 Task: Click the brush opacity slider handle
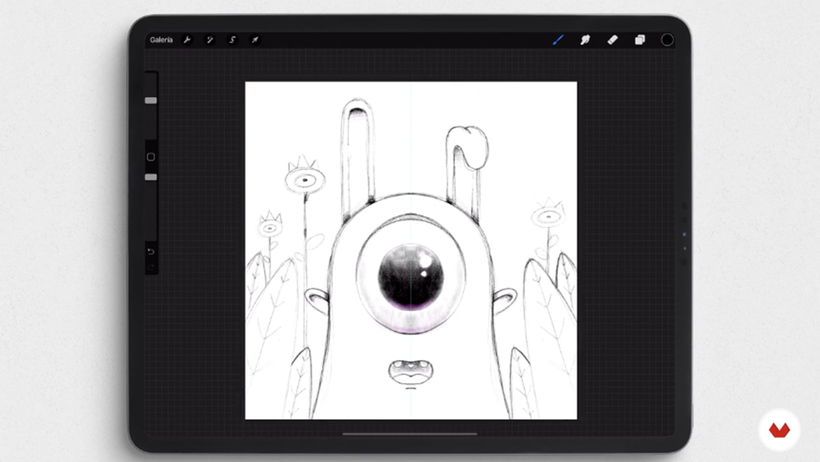point(151,177)
